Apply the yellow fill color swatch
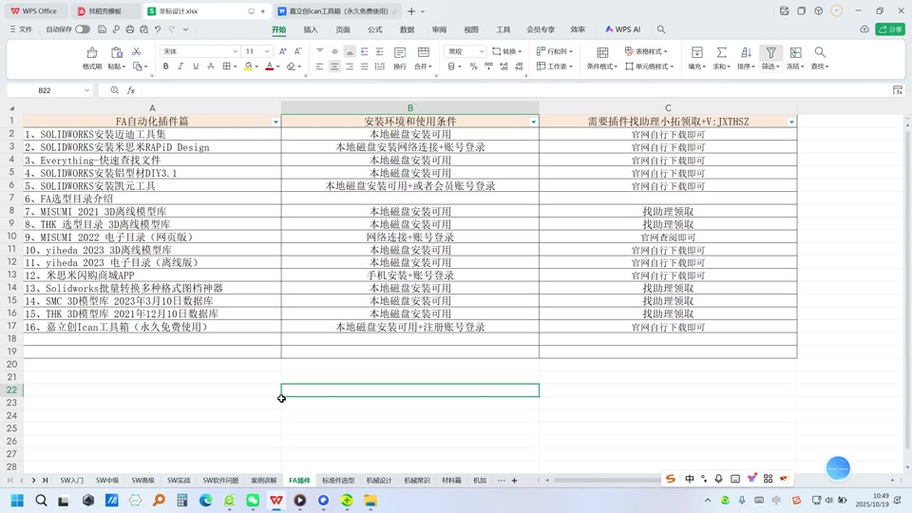 click(248, 67)
